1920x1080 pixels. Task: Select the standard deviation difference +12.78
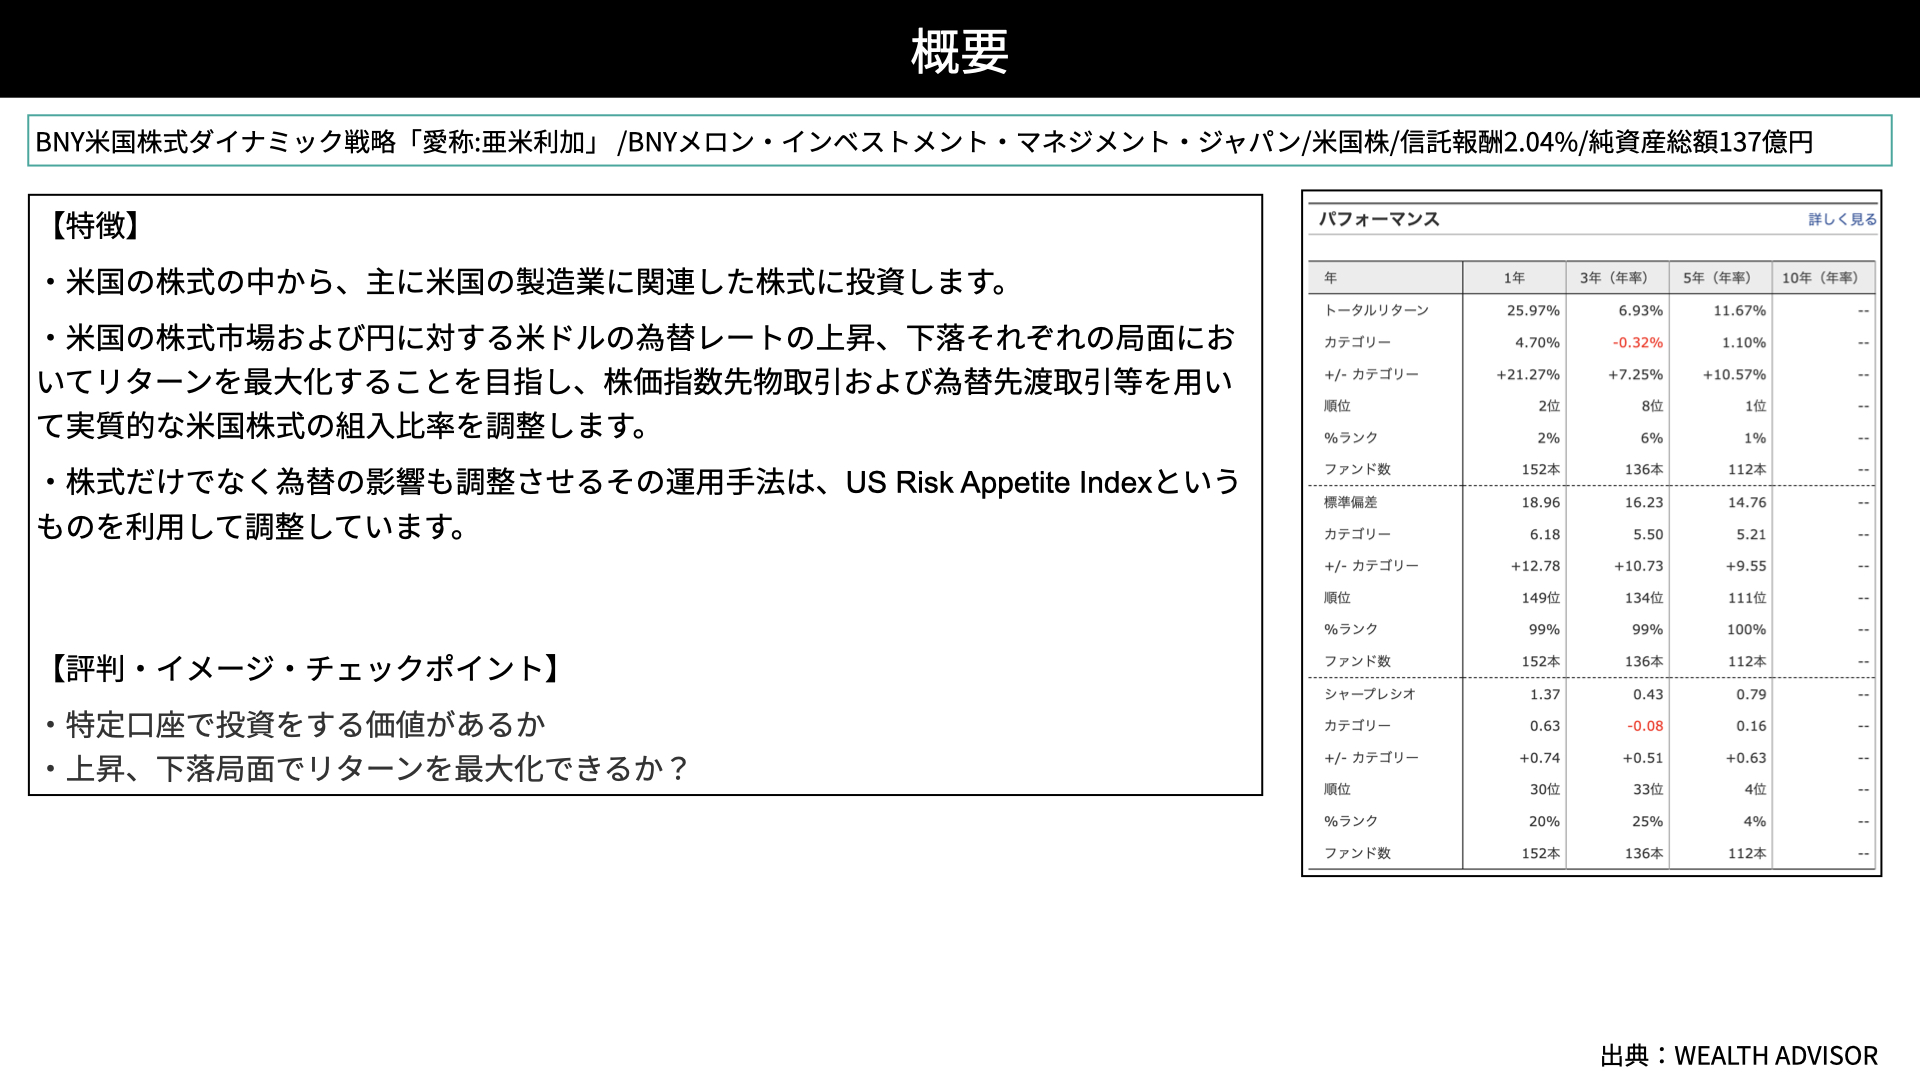tap(1535, 566)
